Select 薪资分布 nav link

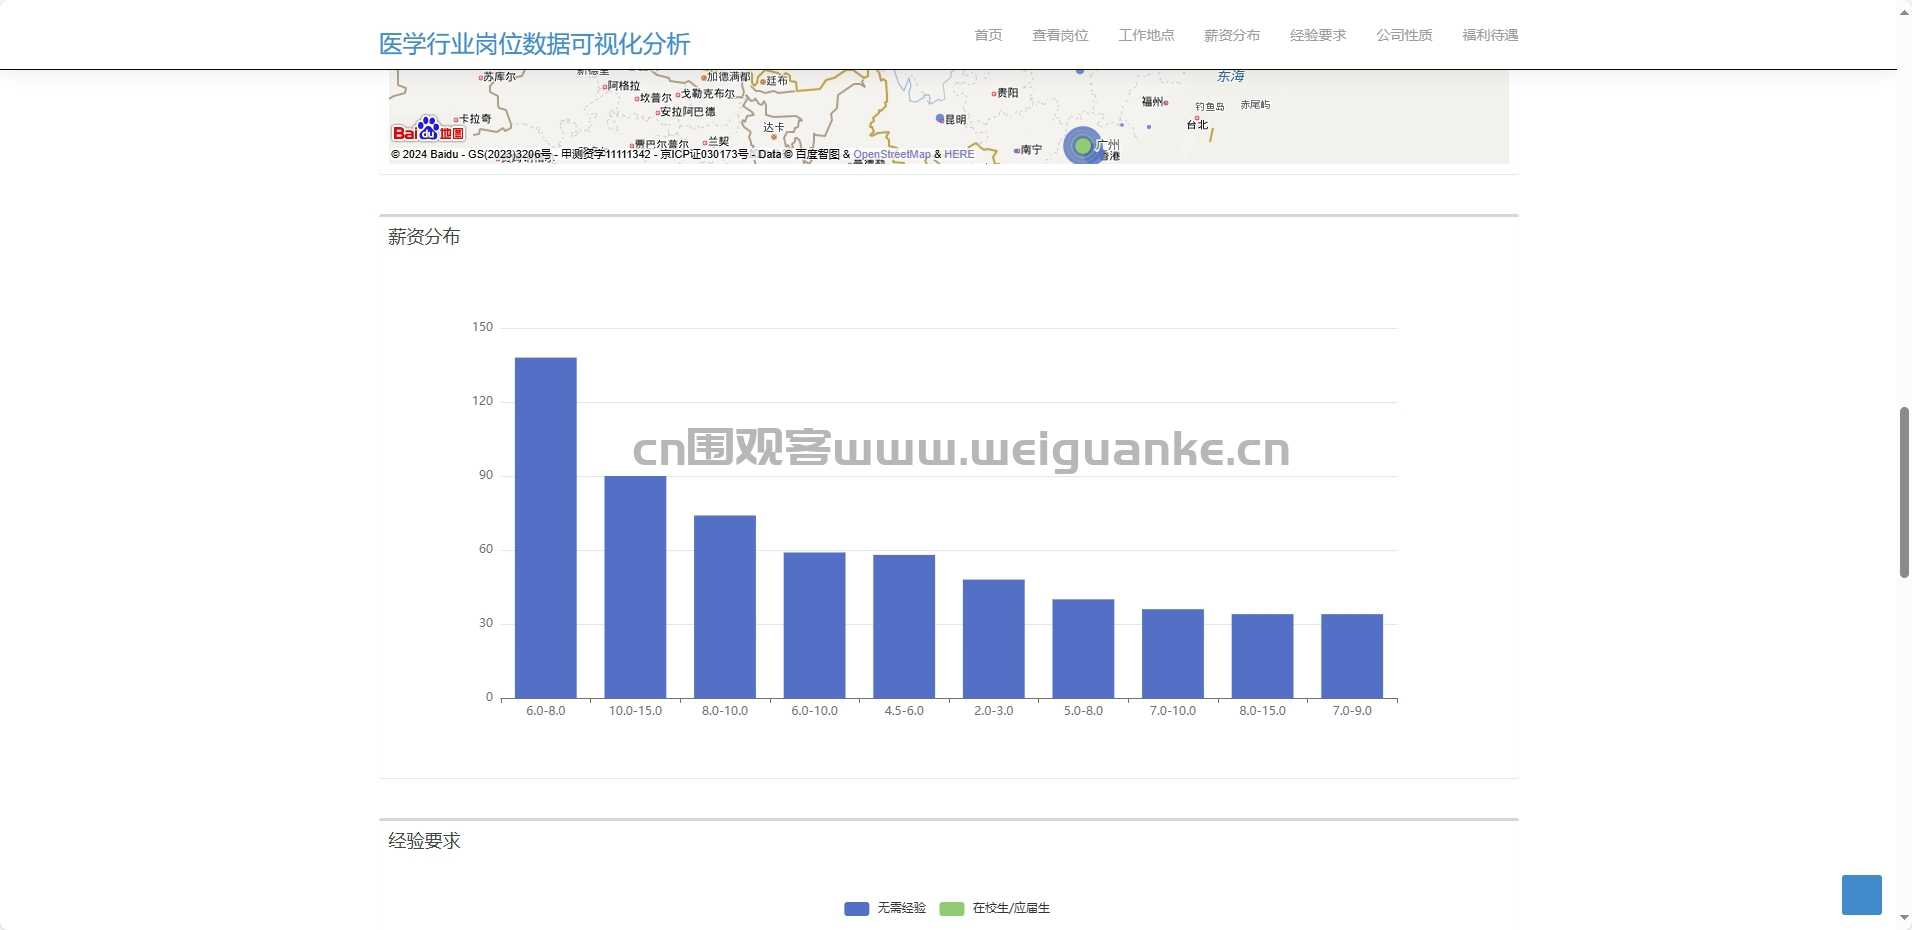tap(1232, 35)
